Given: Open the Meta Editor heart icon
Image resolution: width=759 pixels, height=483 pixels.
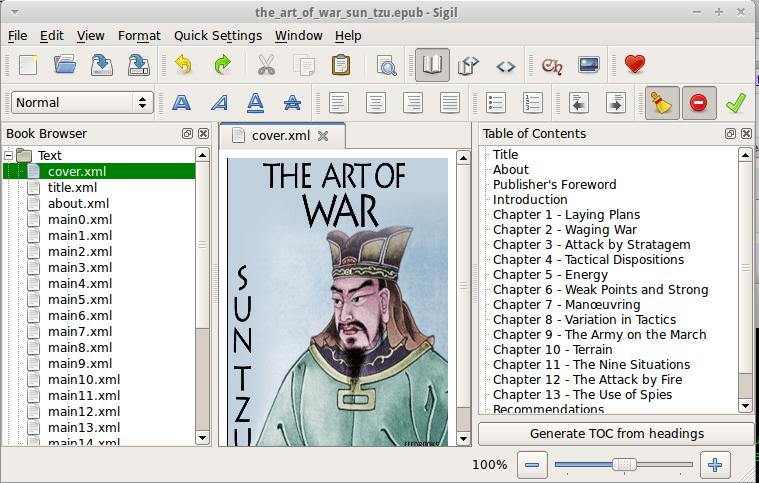Looking at the screenshot, I should (634, 65).
